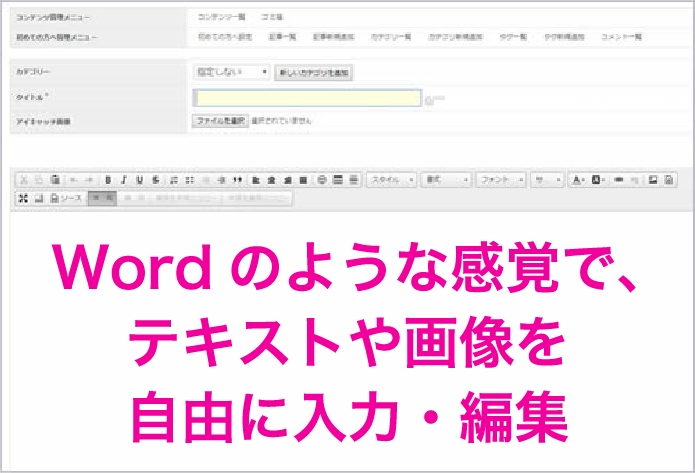The height and width of the screenshot is (473, 695).
Task: Increase indent in the editor
Action: (222, 180)
